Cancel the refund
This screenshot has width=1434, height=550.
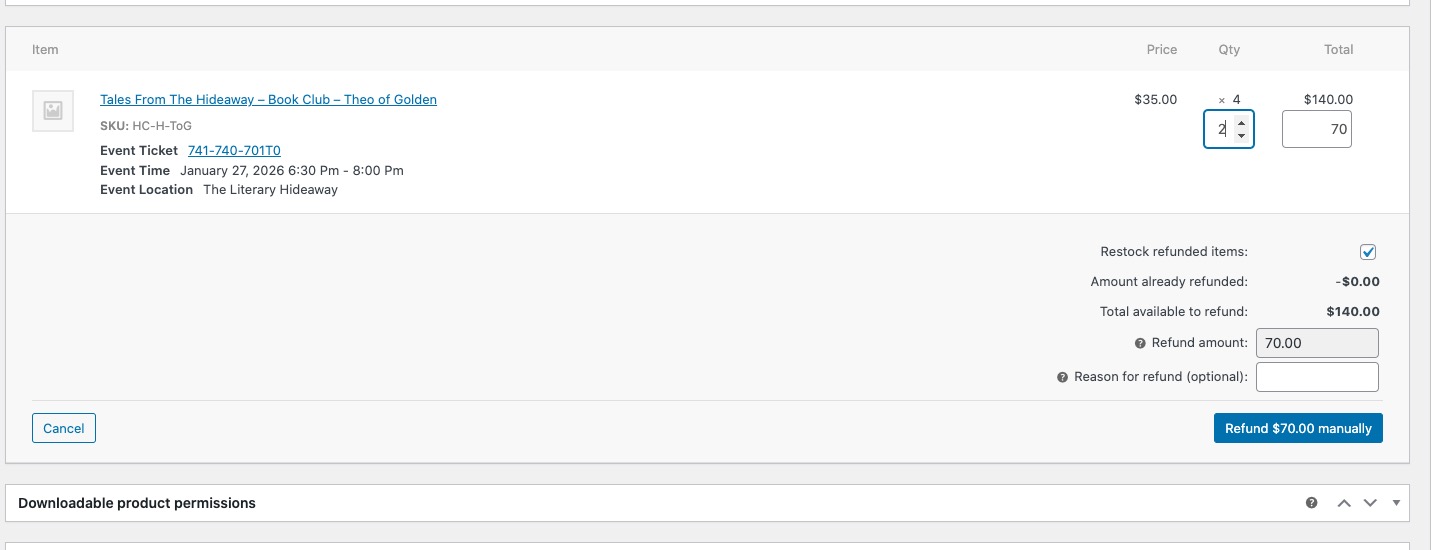[x=64, y=428]
